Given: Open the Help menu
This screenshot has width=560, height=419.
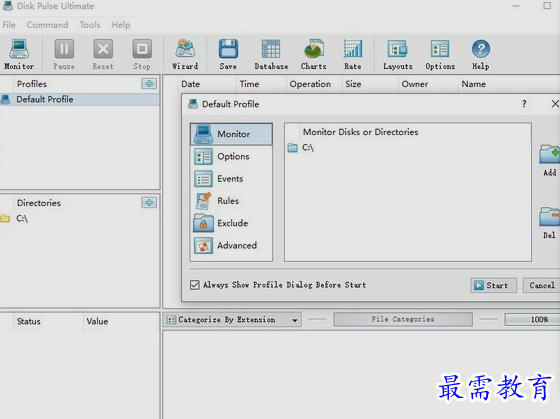Looking at the screenshot, I should tap(121, 25).
